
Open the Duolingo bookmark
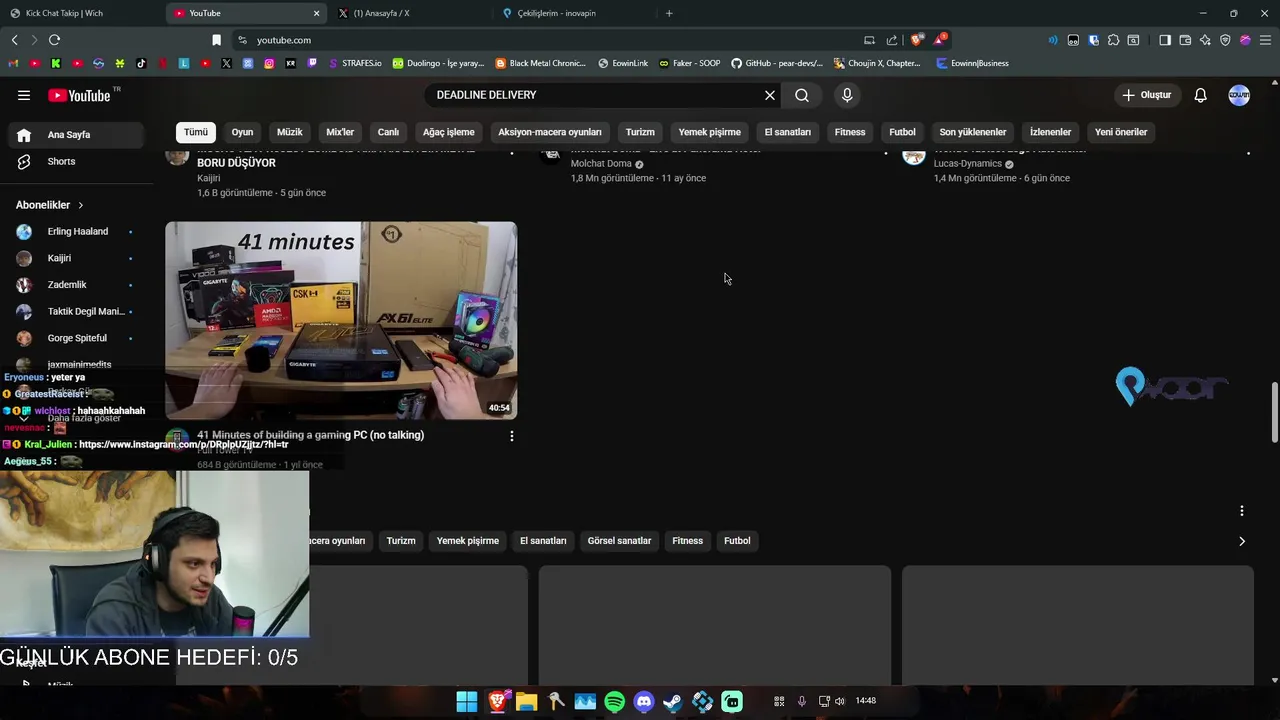(x=438, y=63)
